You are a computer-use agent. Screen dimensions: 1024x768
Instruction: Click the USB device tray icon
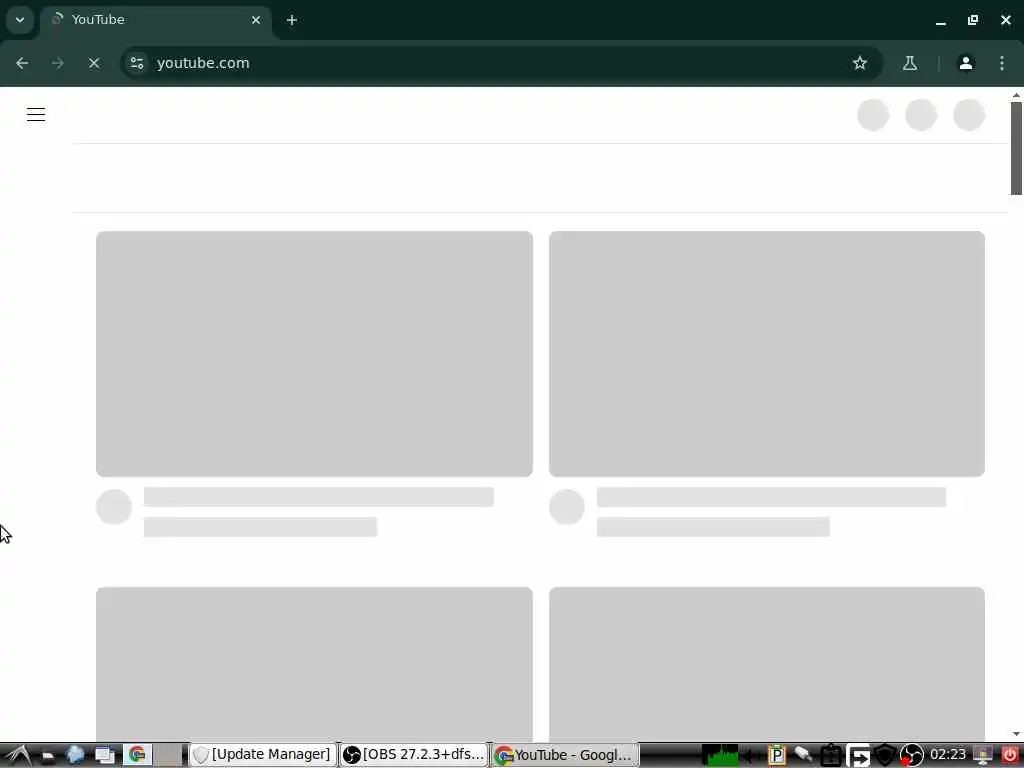point(803,755)
